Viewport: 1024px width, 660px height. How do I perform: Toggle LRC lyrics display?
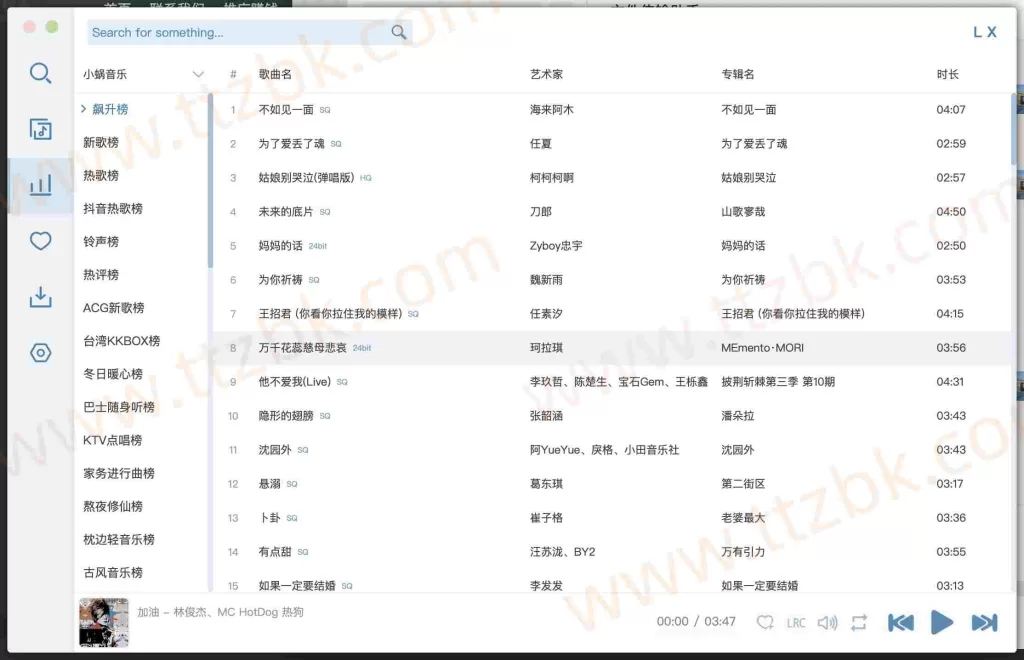[x=796, y=621]
